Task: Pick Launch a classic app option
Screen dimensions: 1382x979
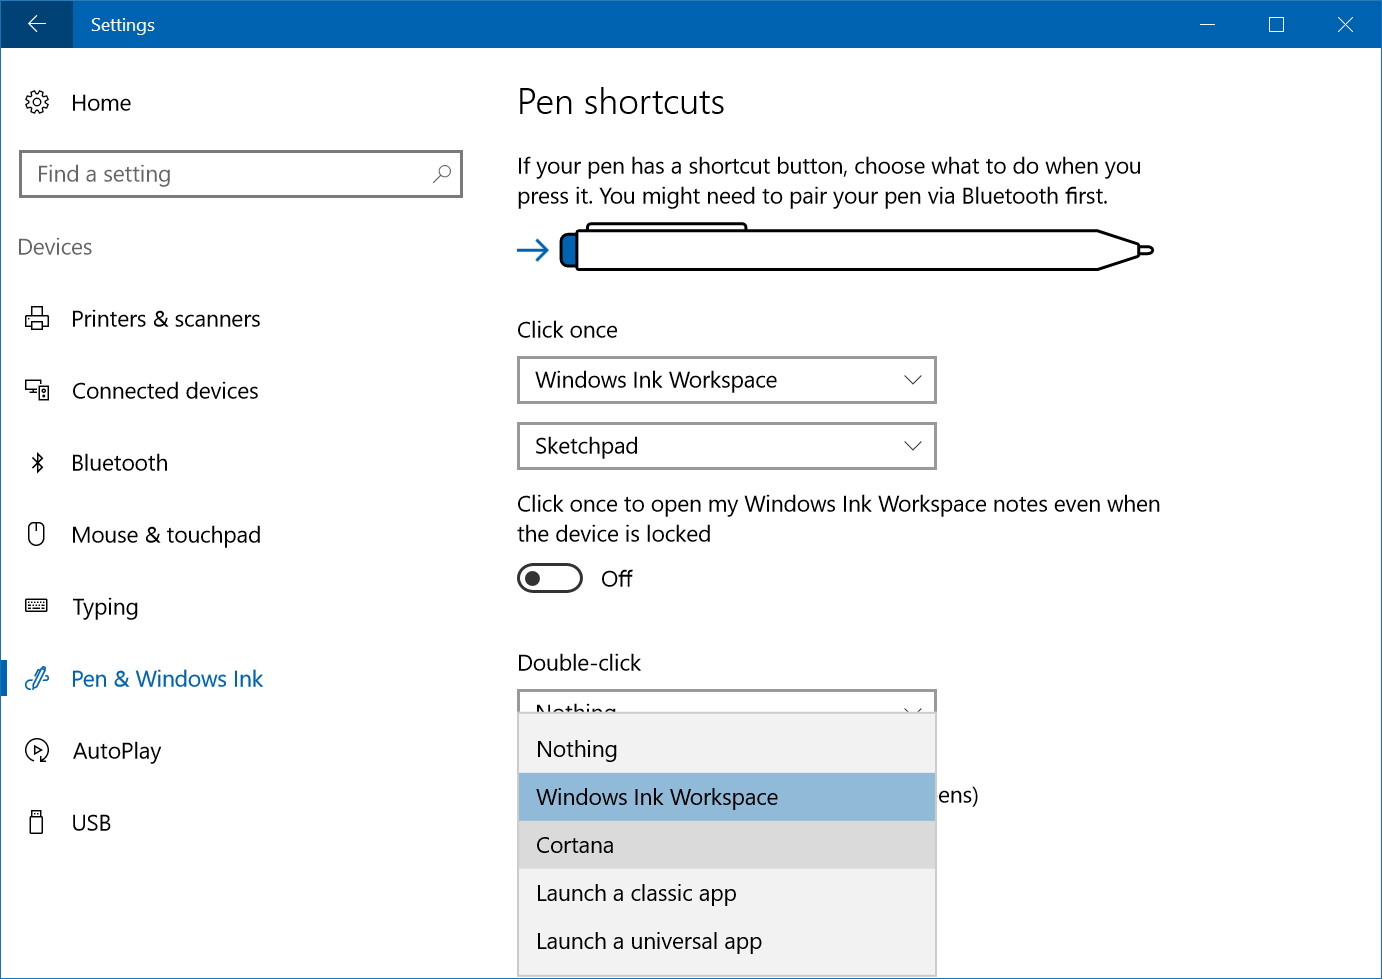Action: 727,893
